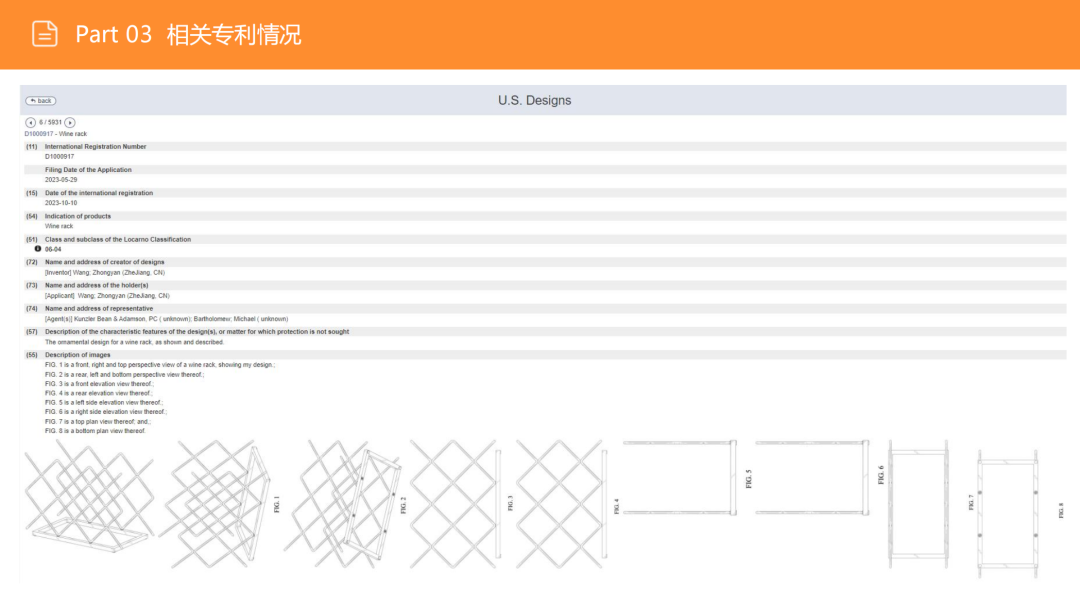Select the classification value 06-04
This screenshot has width=1080, height=607.
53,249
